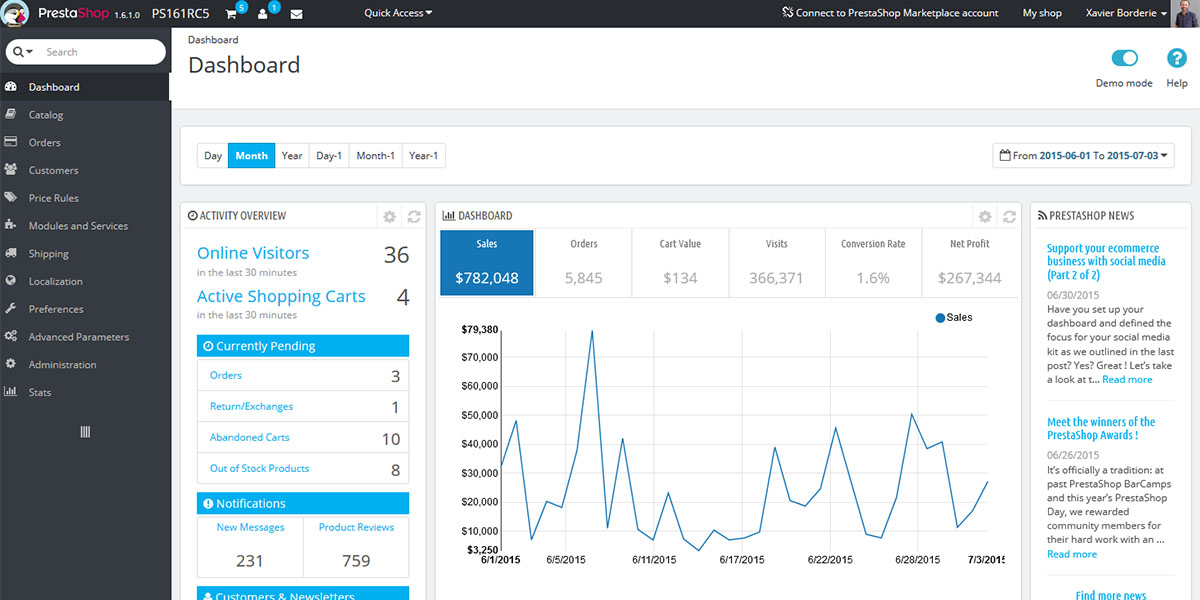This screenshot has width=1200, height=600.
Task: Open Catalog in the sidebar menu
Action: coord(46,115)
